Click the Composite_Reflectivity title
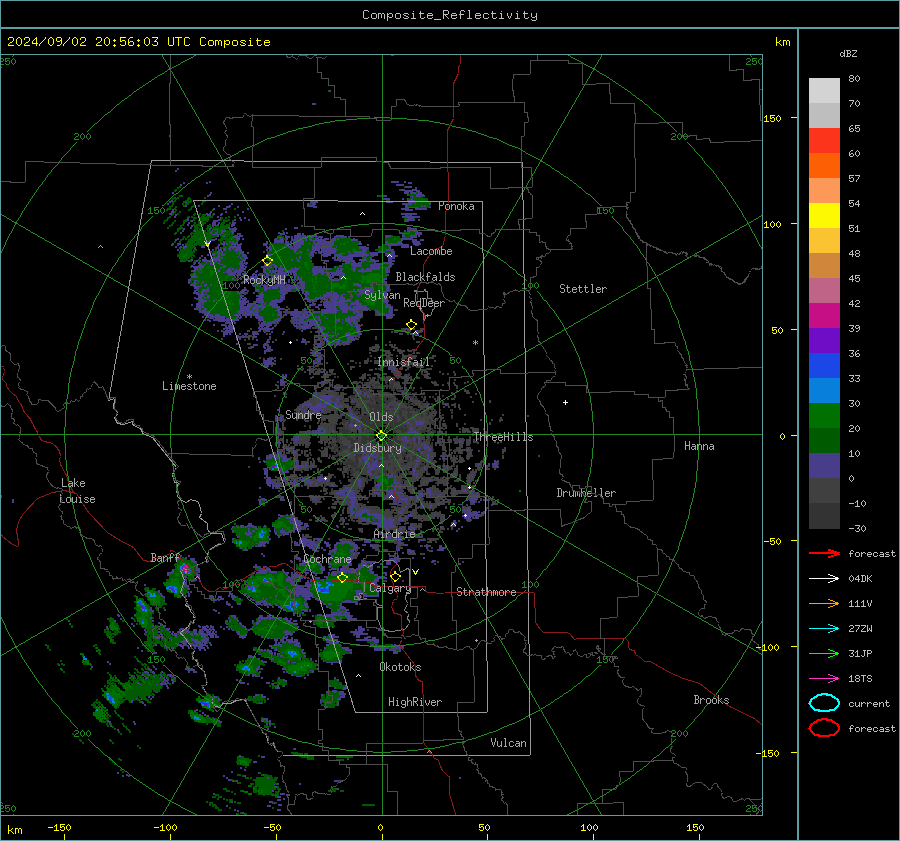Image resolution: width=900 pixels, height=841 pixels. pyautogui.click(x=450, y=15)
